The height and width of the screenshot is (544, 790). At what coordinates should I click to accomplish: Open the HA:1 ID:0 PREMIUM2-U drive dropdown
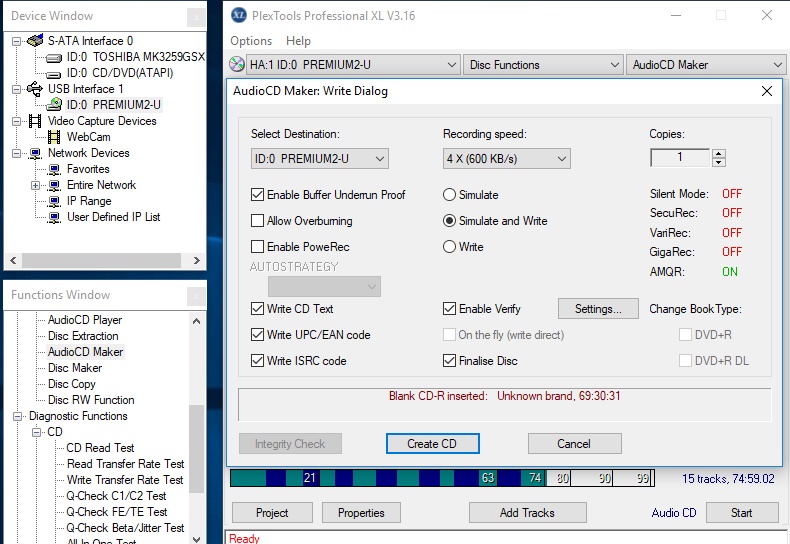[353, 64]
